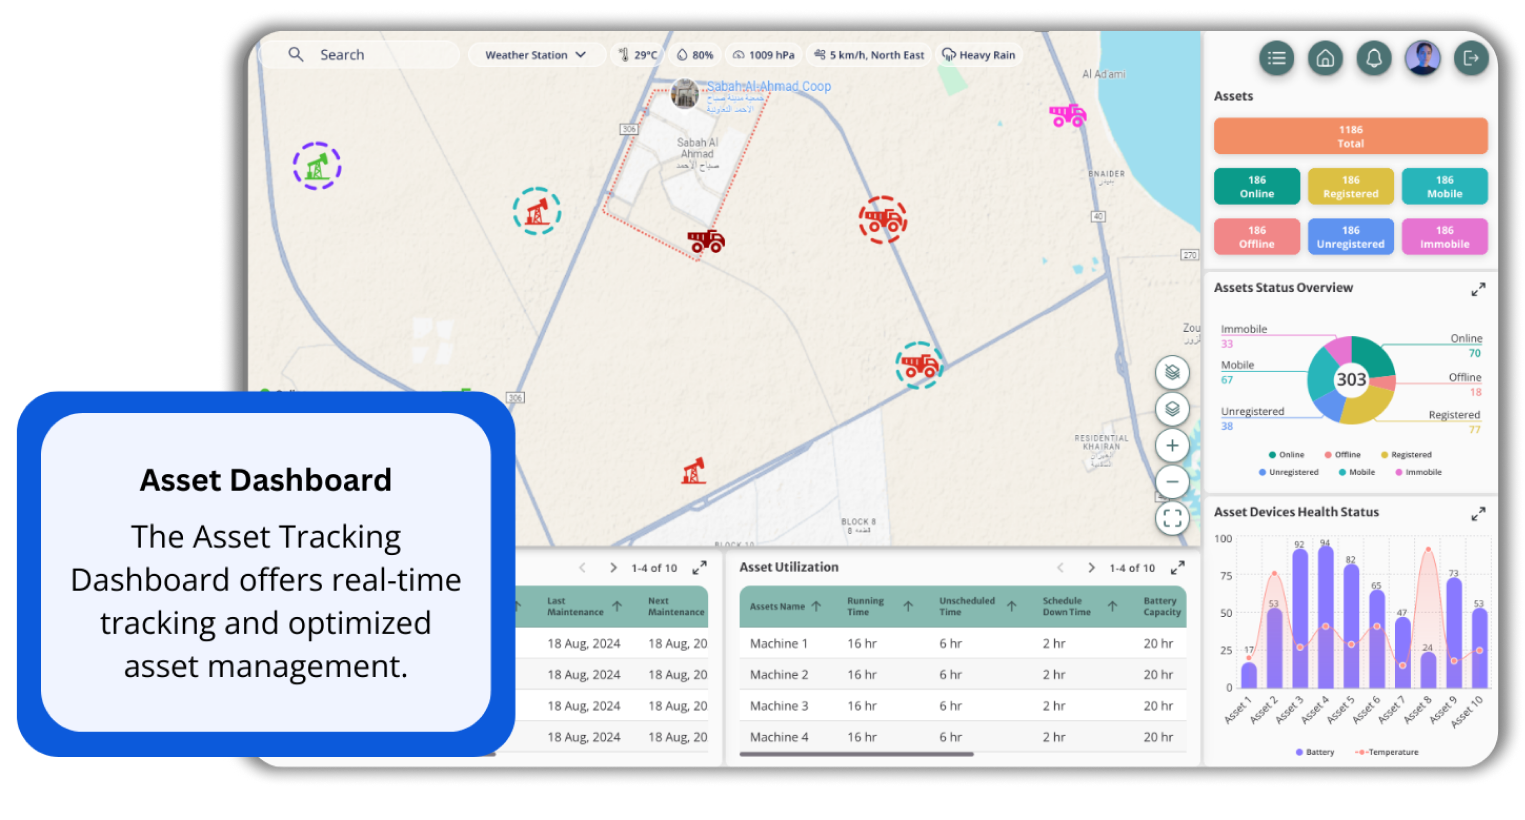Expand the Assets Status Overview panel
This screenshot has height=820, width=1525.
pyautogui.click(x=1477, y=290)
